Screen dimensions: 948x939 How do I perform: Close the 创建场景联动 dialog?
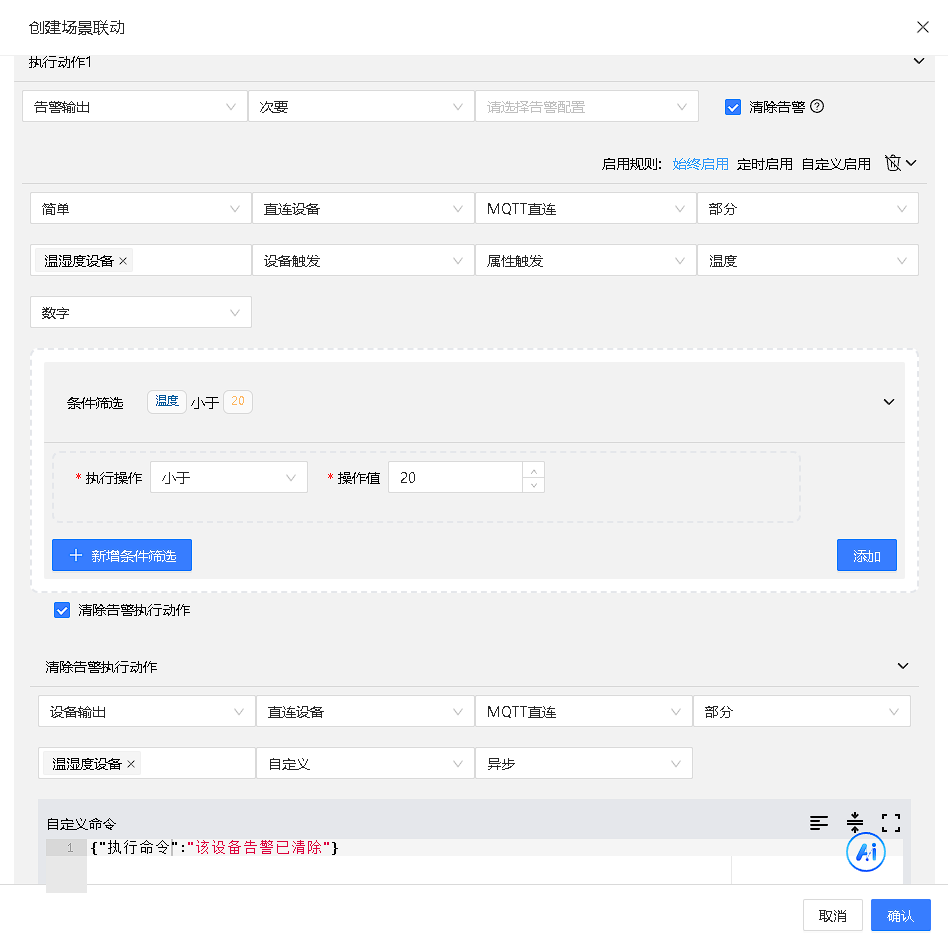pos(922,27)
